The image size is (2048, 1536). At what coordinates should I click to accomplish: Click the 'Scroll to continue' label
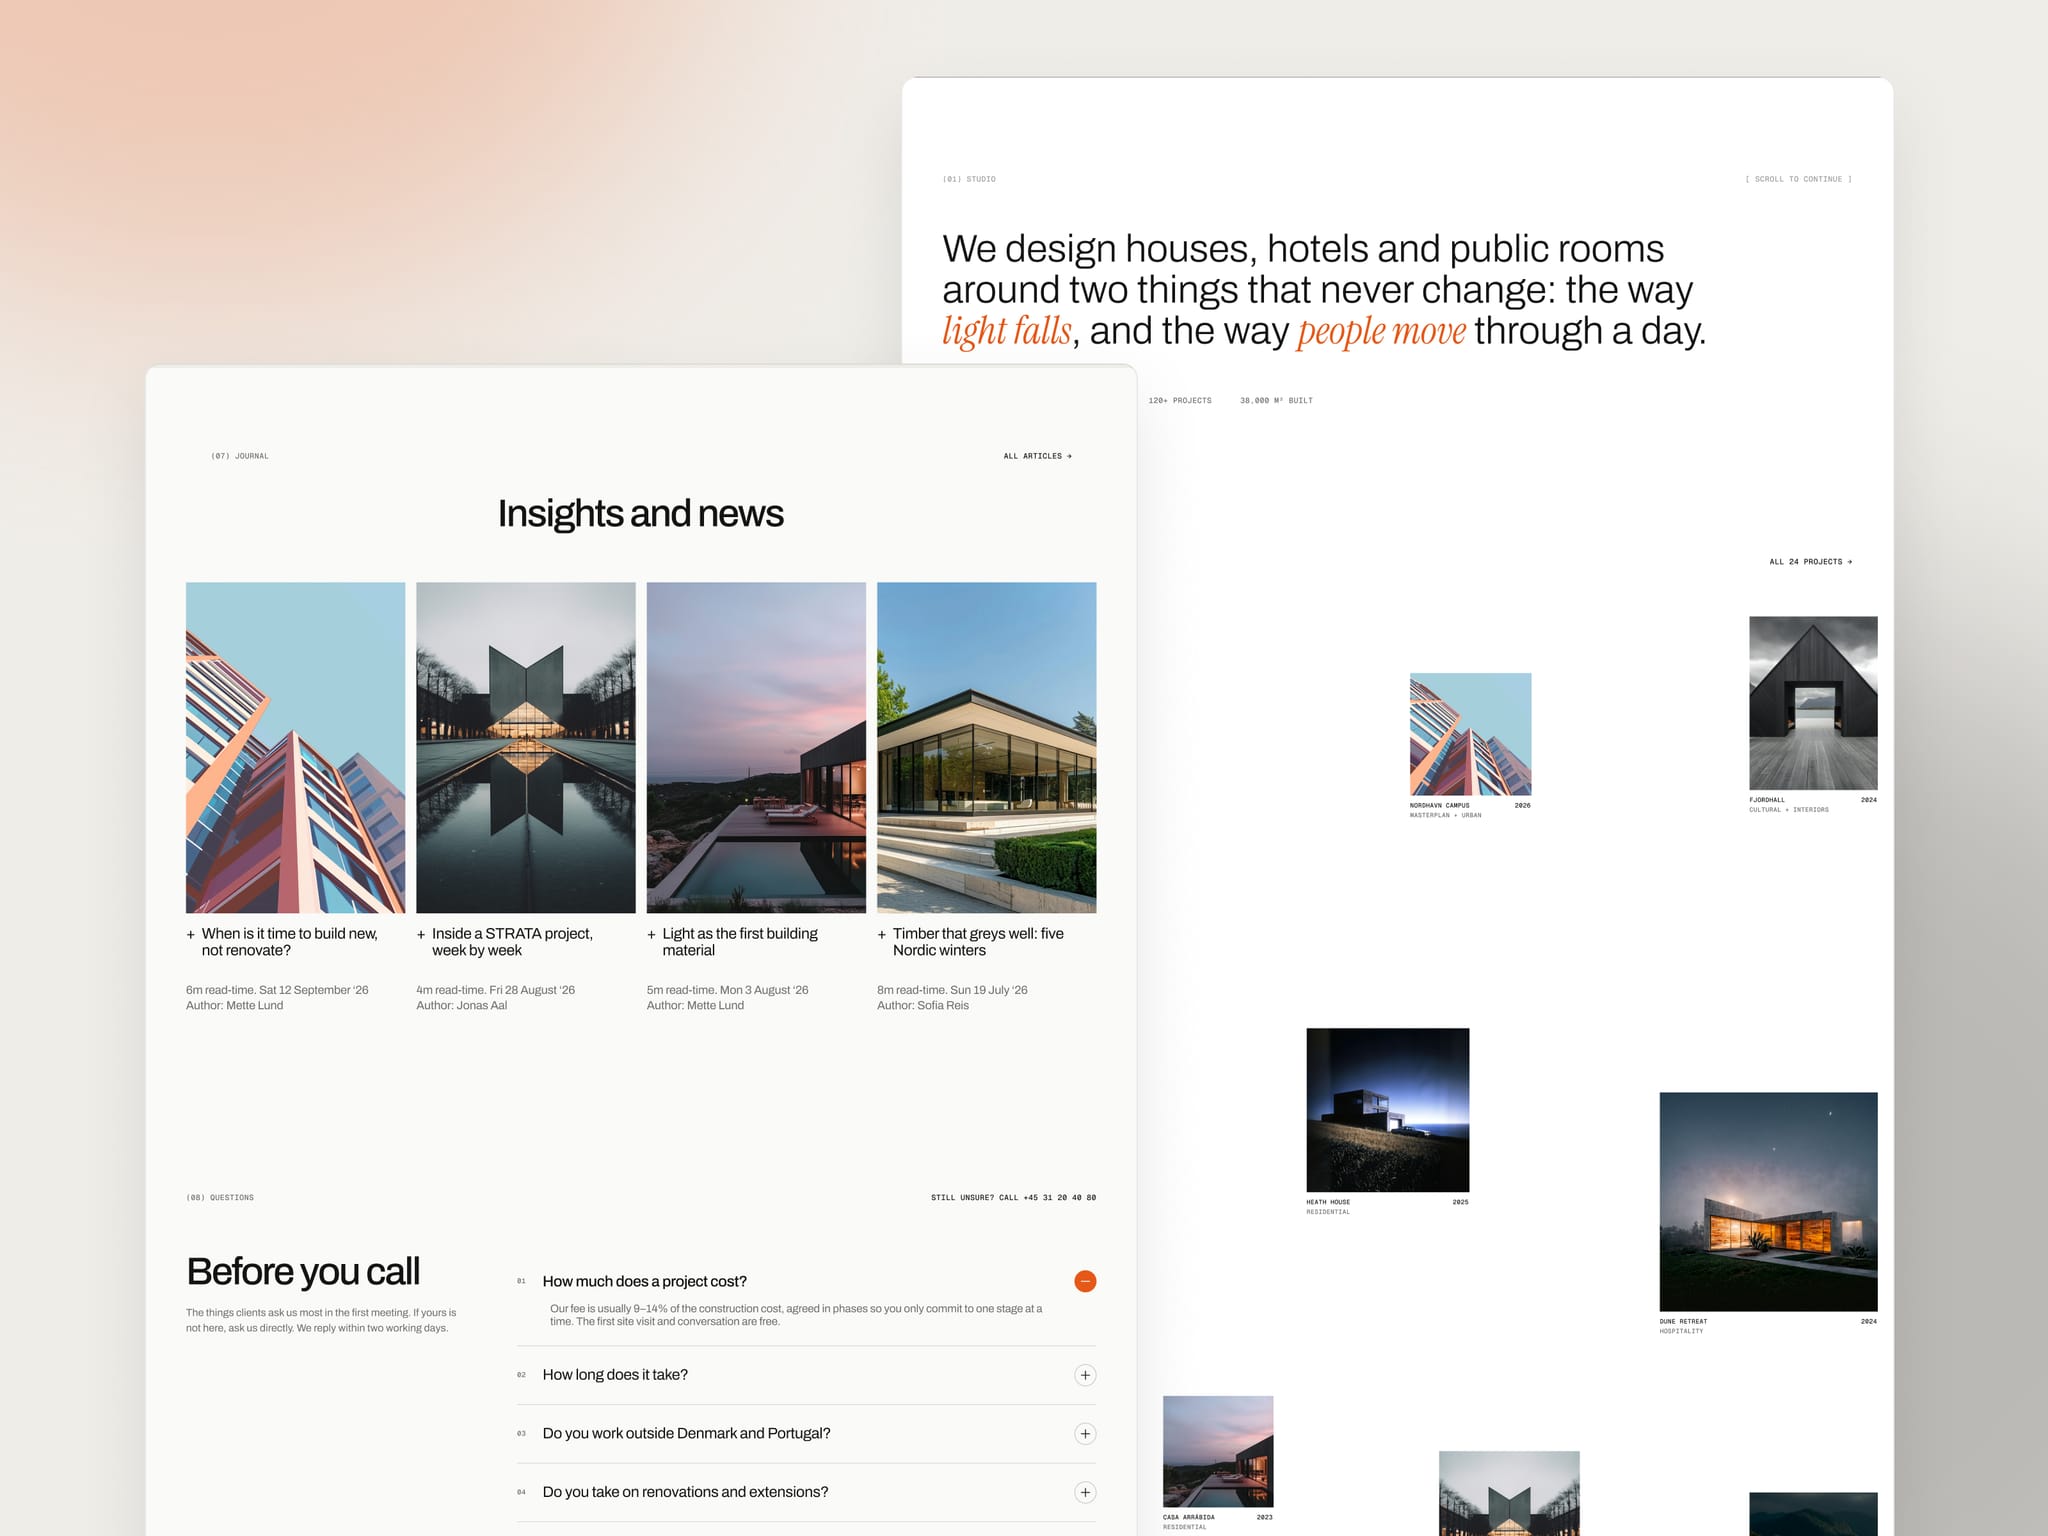pyautogui.click(x=1798, y=179)
